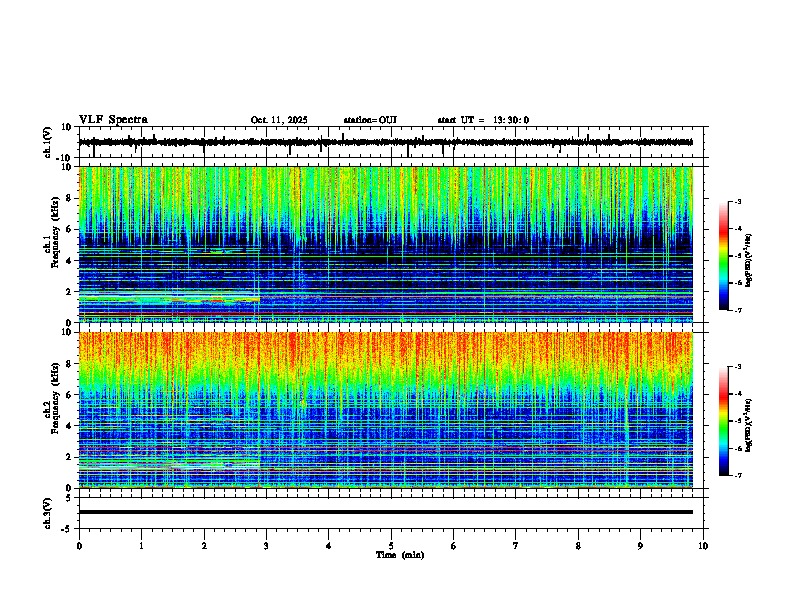Click the "-7" label on ch.2 color scale
The width and height of the screenshot is (792, 612).
[x=738, y=476]
